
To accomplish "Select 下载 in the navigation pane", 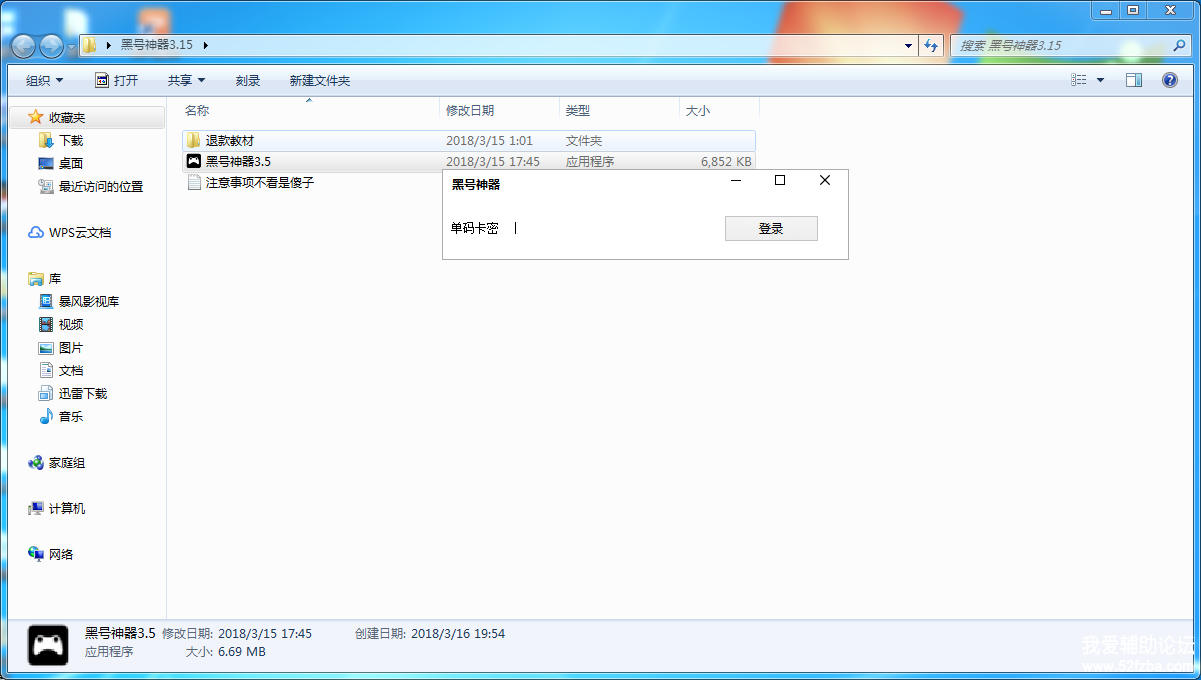I will click(71, 141).
